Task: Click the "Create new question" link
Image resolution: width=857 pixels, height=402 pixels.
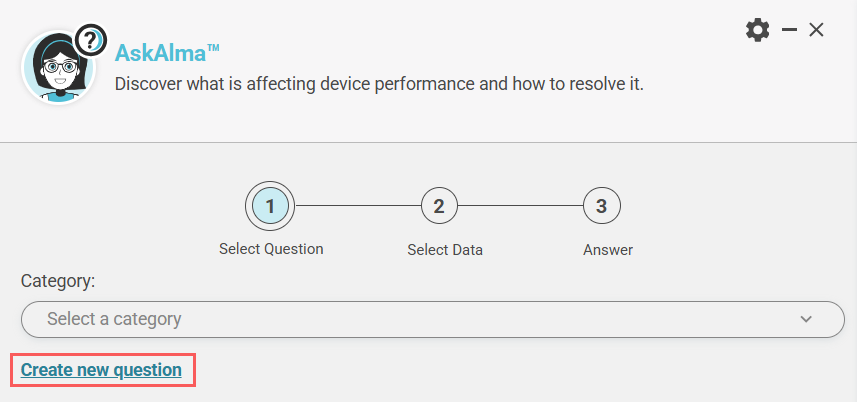Action: [101, 370]
